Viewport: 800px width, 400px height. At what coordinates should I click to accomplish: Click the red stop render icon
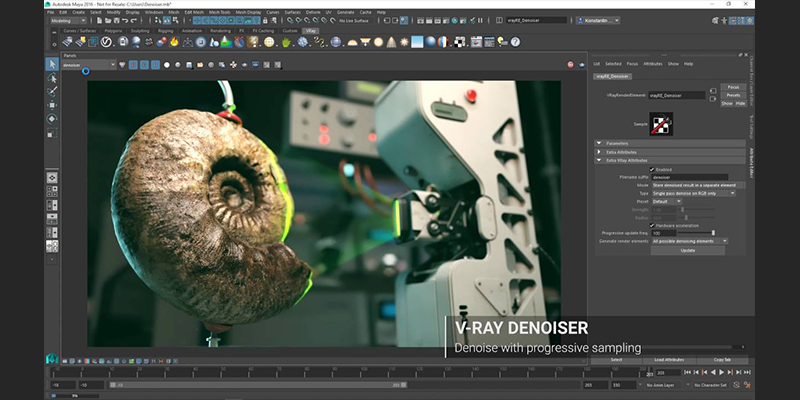coord(570,65)
